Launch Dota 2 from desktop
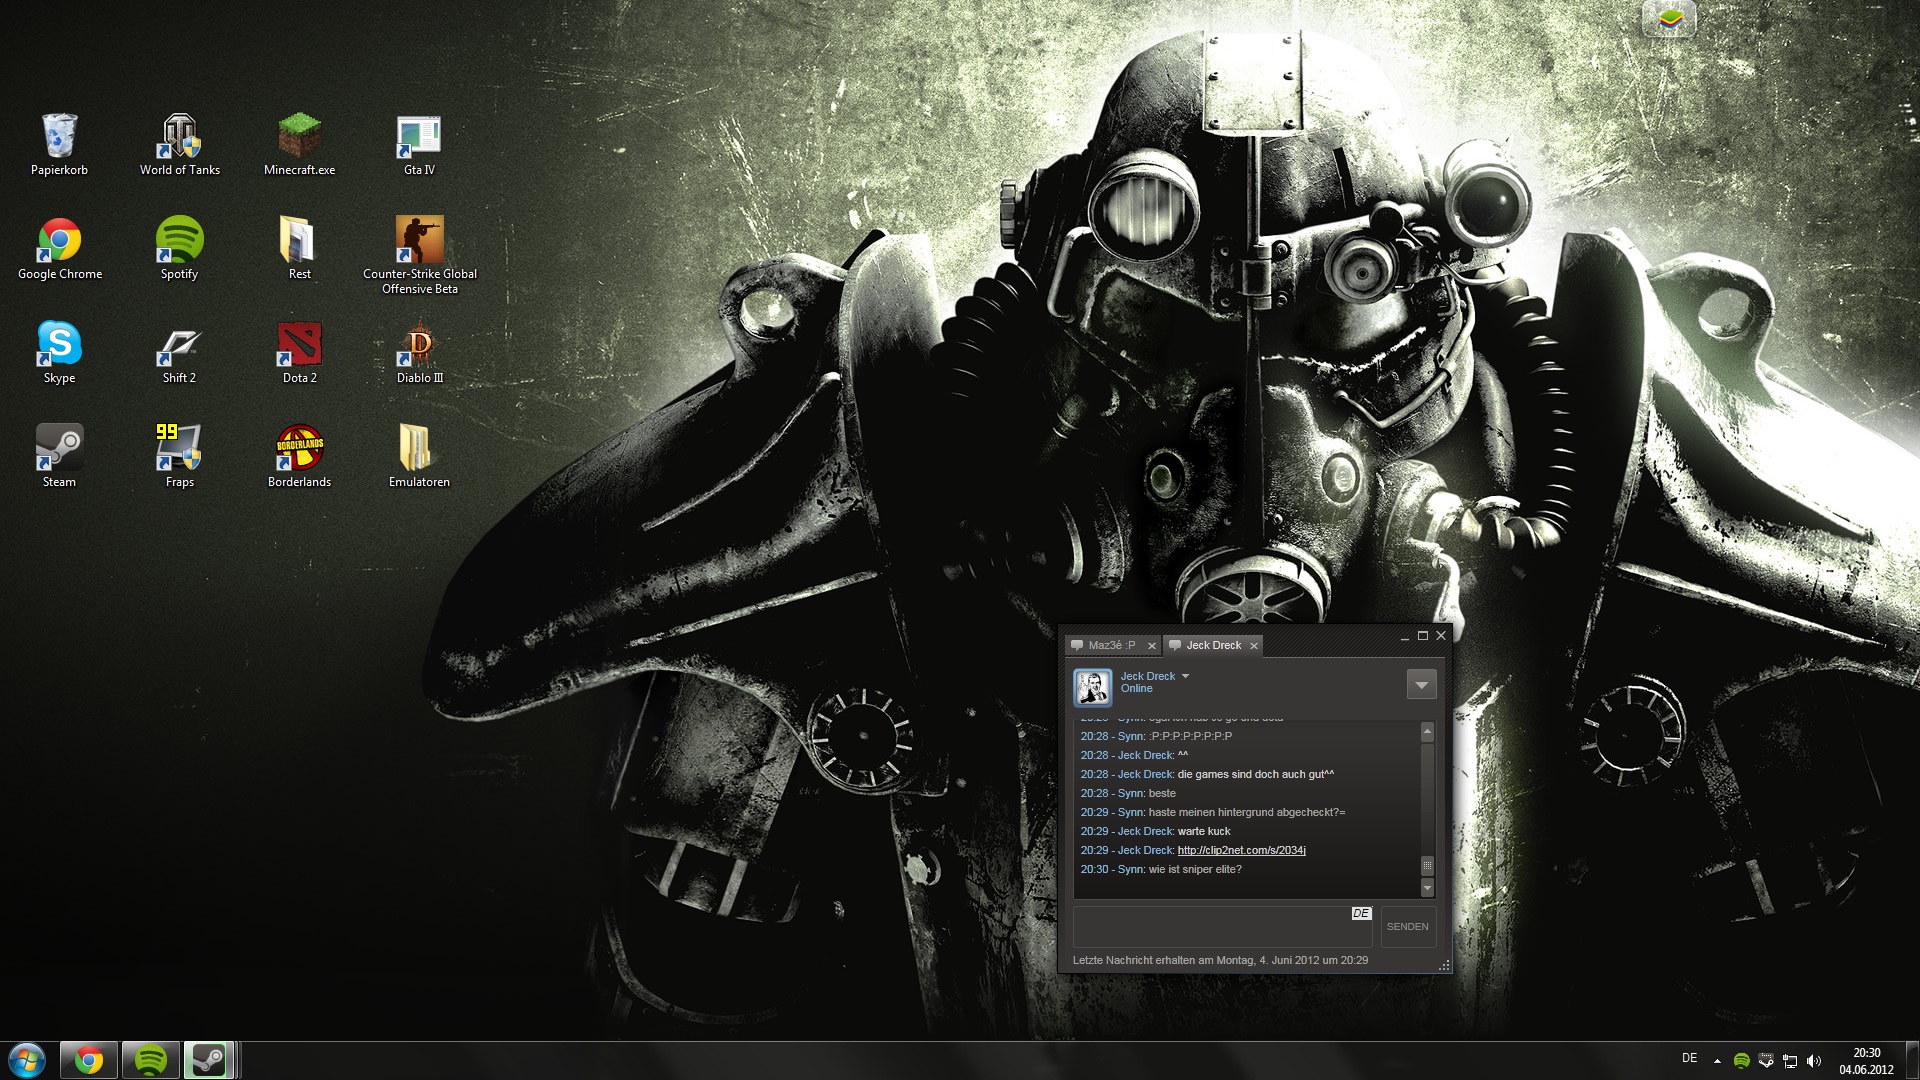Image resolution: width=1920 pixels, height=1080 pixels. point(299,346)
